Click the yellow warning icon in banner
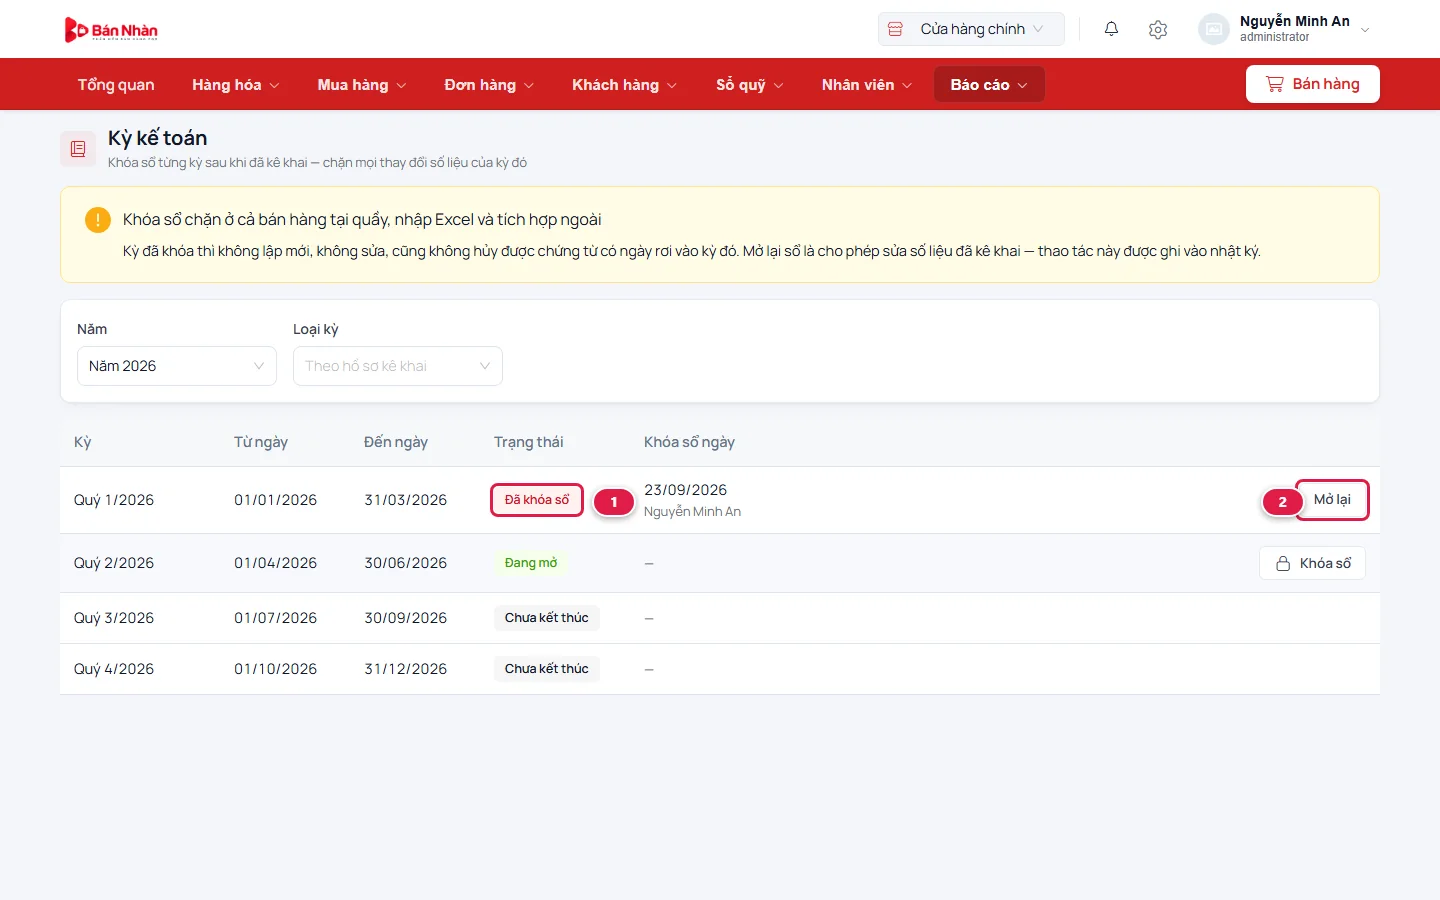The height and width of the screenshot is (900, 1440). coord(98,219)
